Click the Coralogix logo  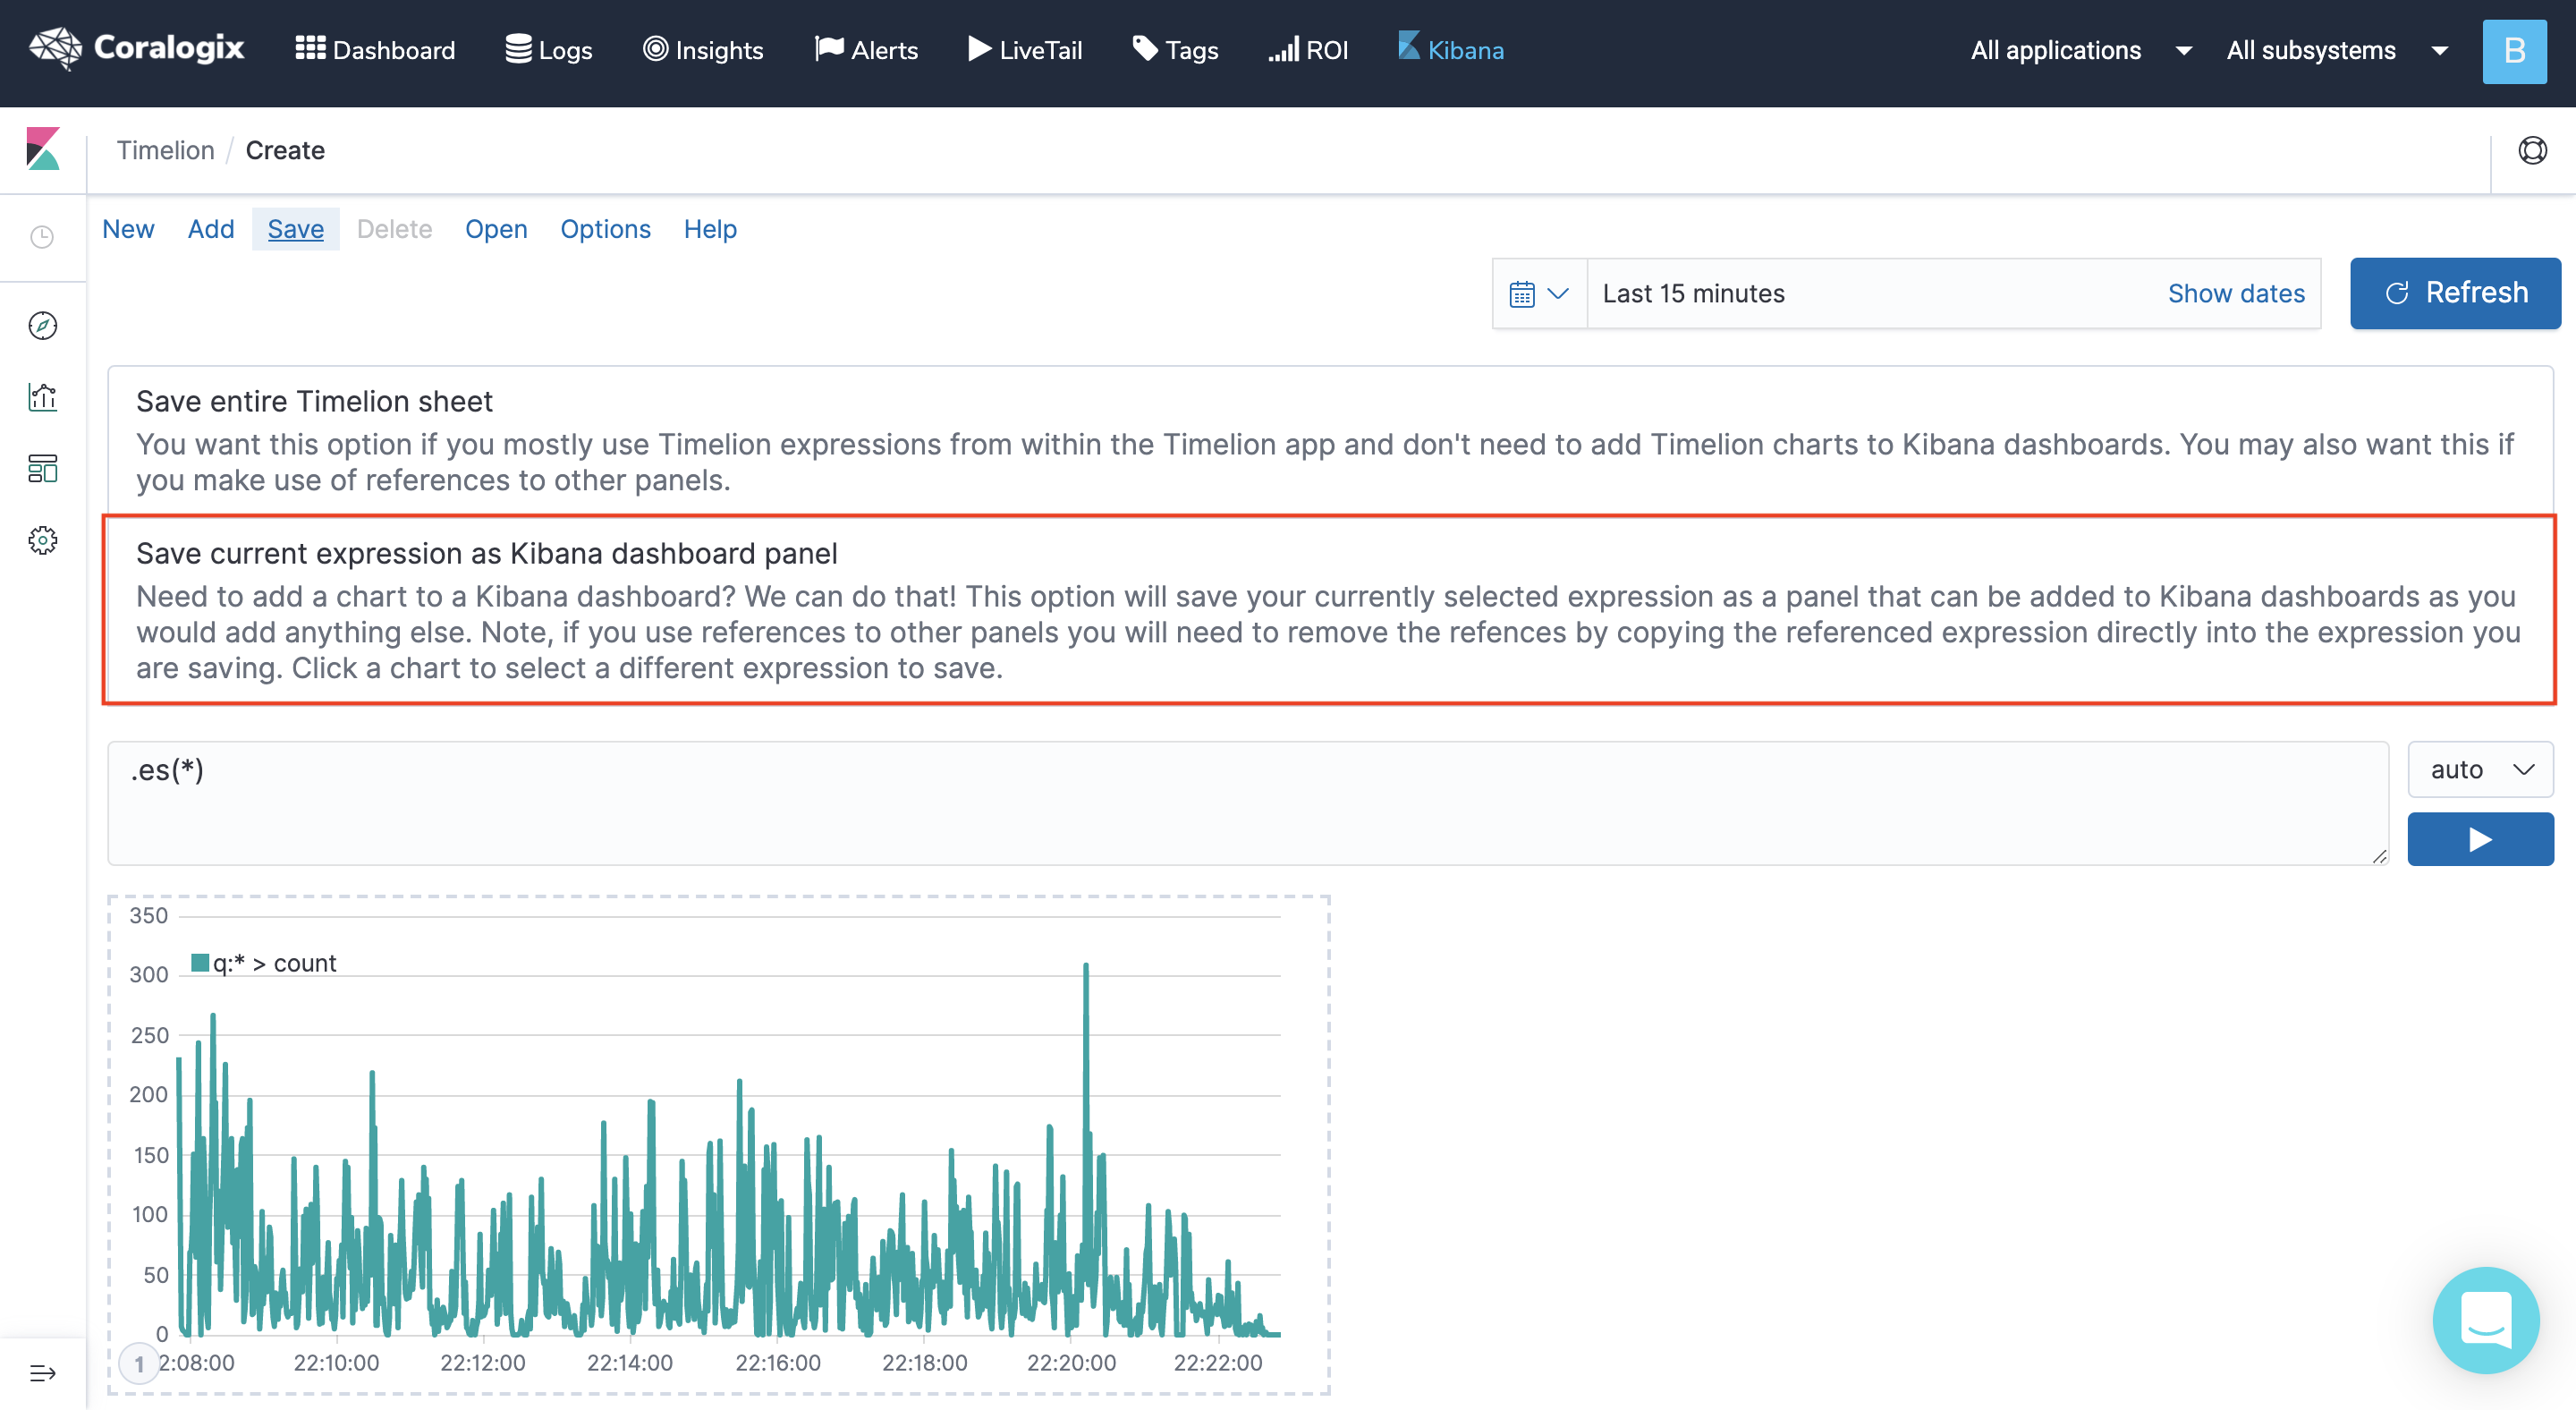point(137,48)
